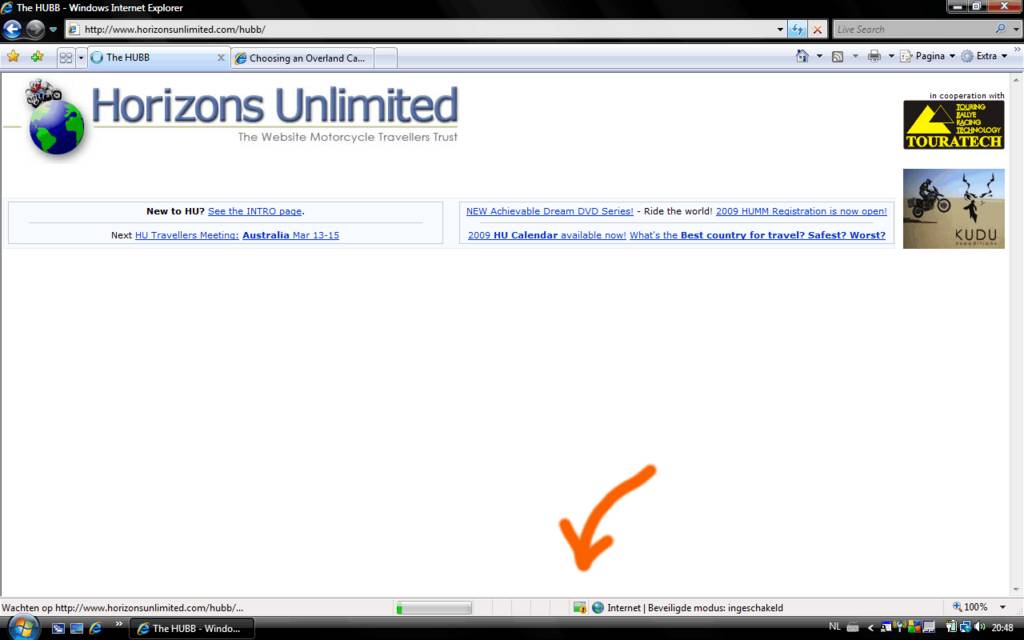Screen dimensions: 1024x640
Task: Click 'Internet | Beveiligde modus: ingeschakeld' status text
Action: pos(695,608)
